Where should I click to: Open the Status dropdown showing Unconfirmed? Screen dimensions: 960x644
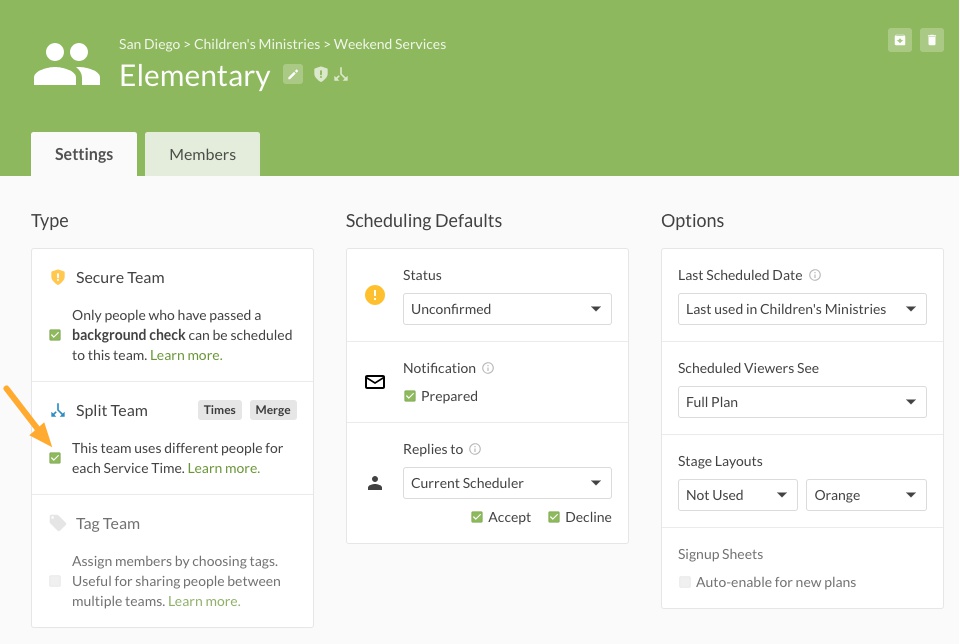pos(507,309)
